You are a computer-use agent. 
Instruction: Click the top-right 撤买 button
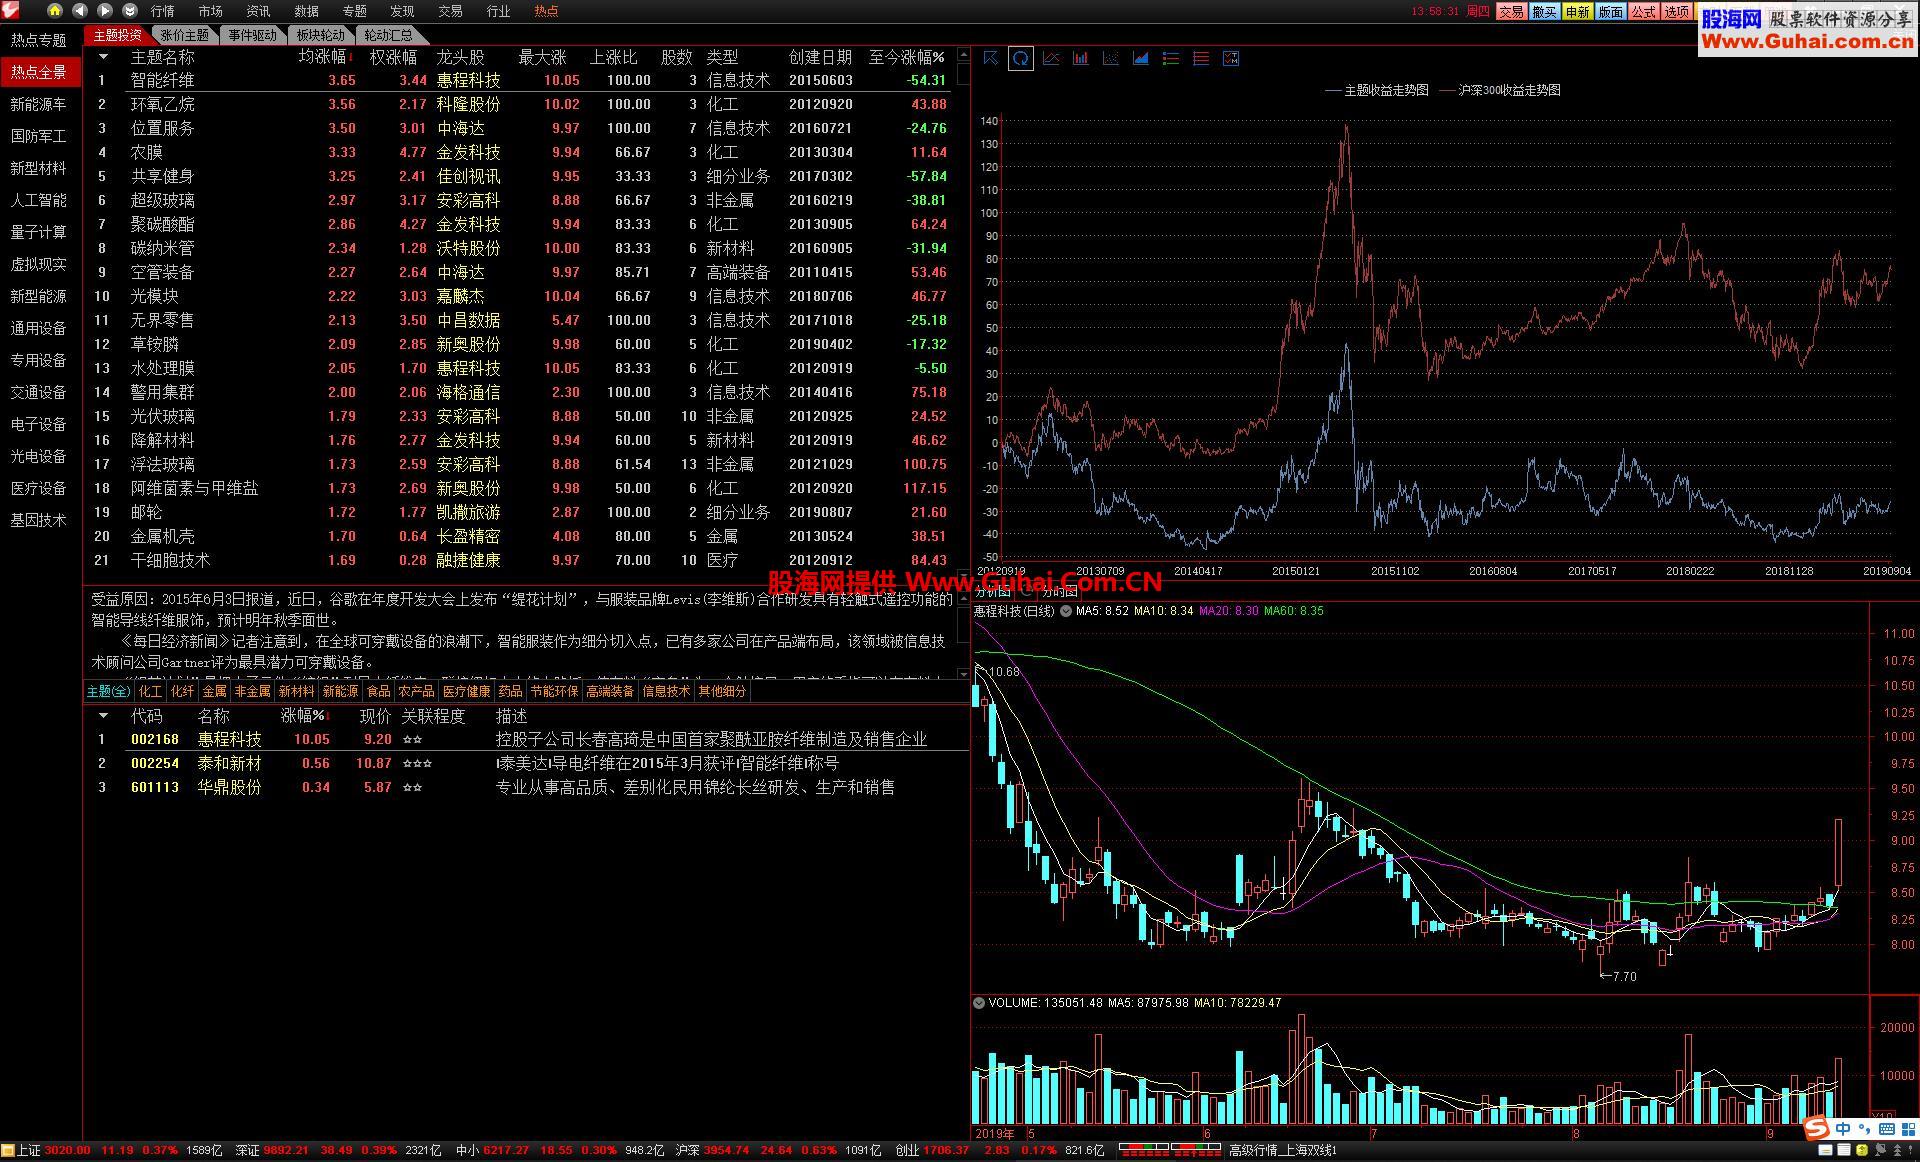pos(1544,12)
